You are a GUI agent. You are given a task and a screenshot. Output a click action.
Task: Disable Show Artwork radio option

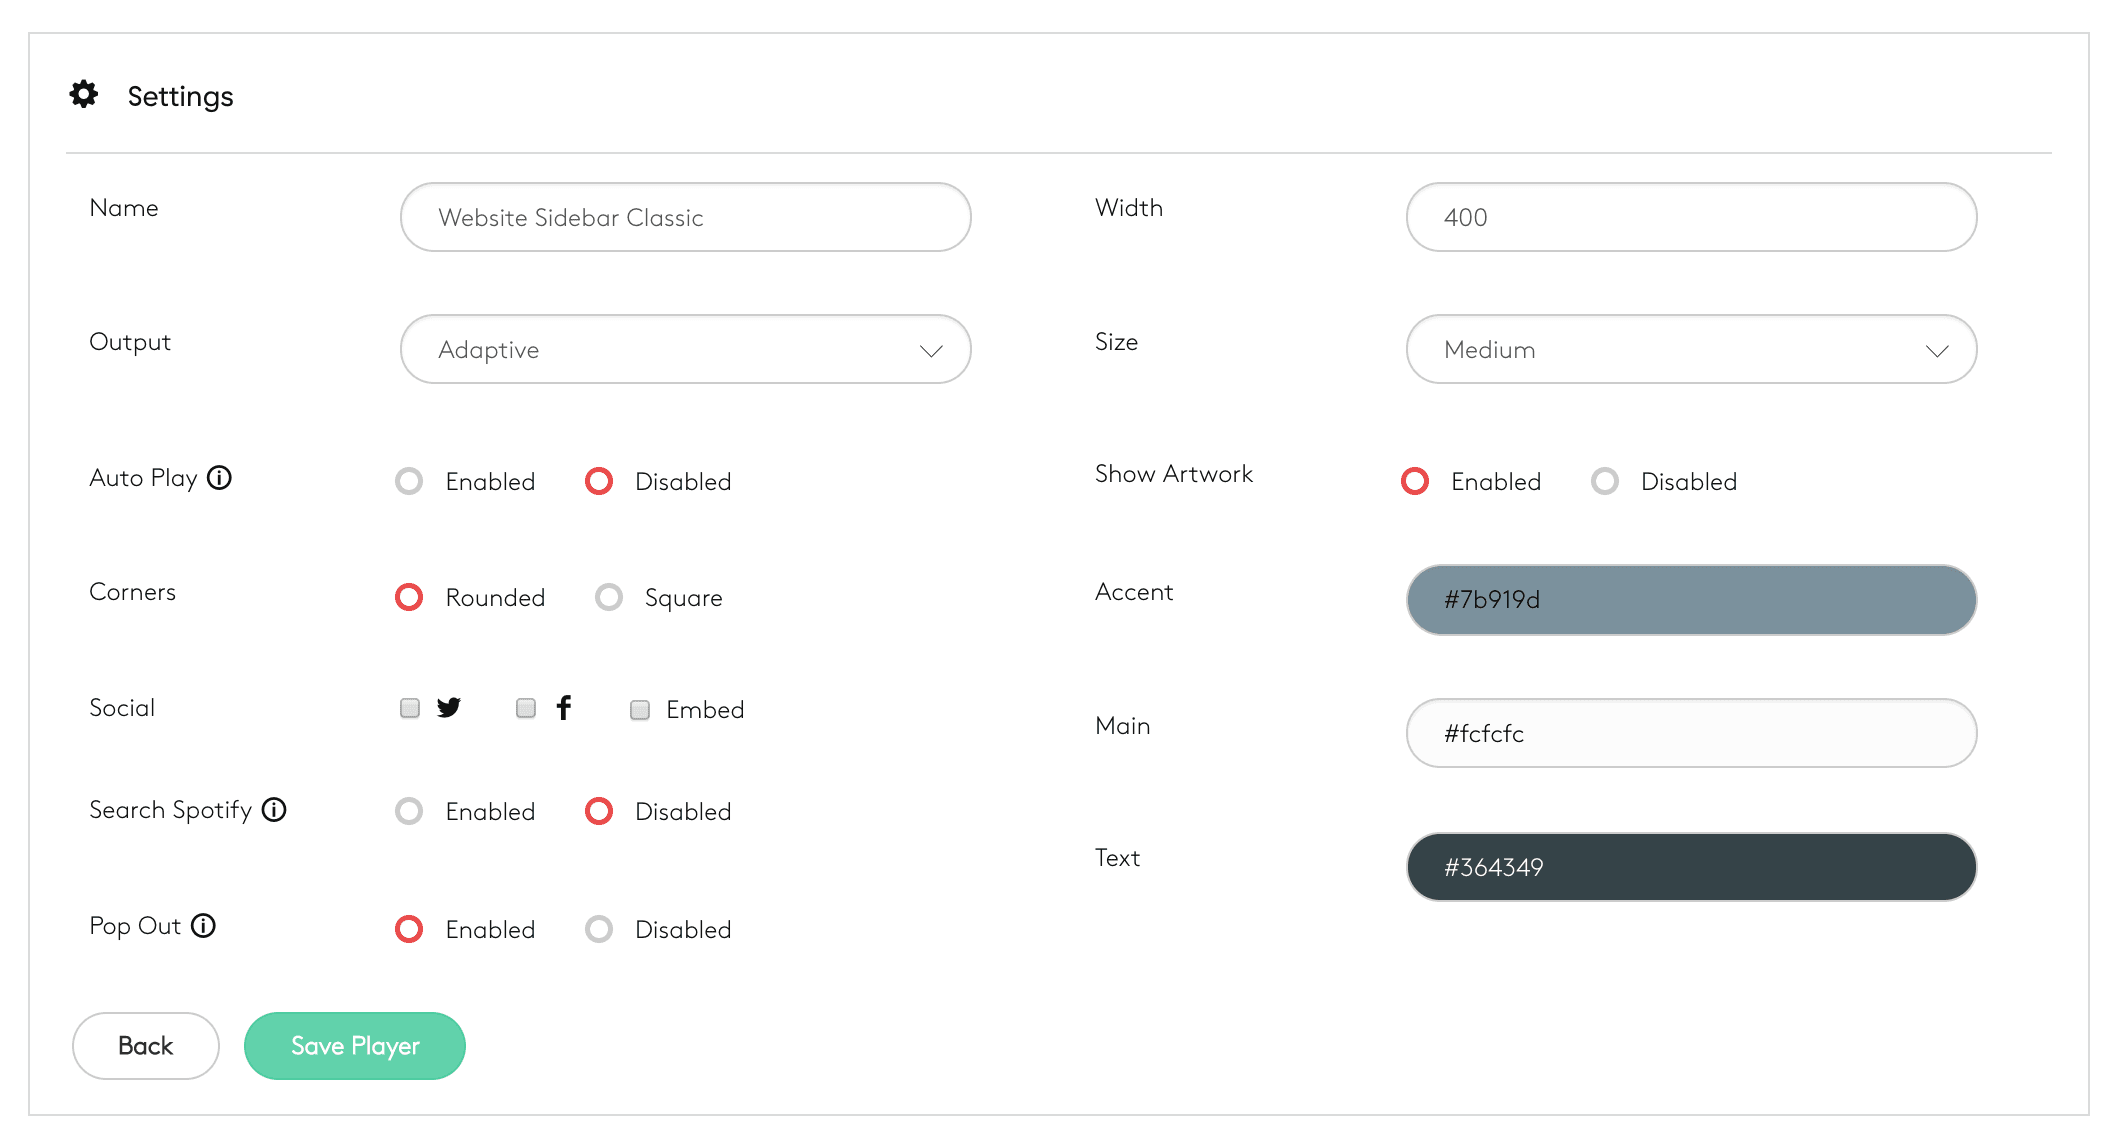[x=1605, y=482]
